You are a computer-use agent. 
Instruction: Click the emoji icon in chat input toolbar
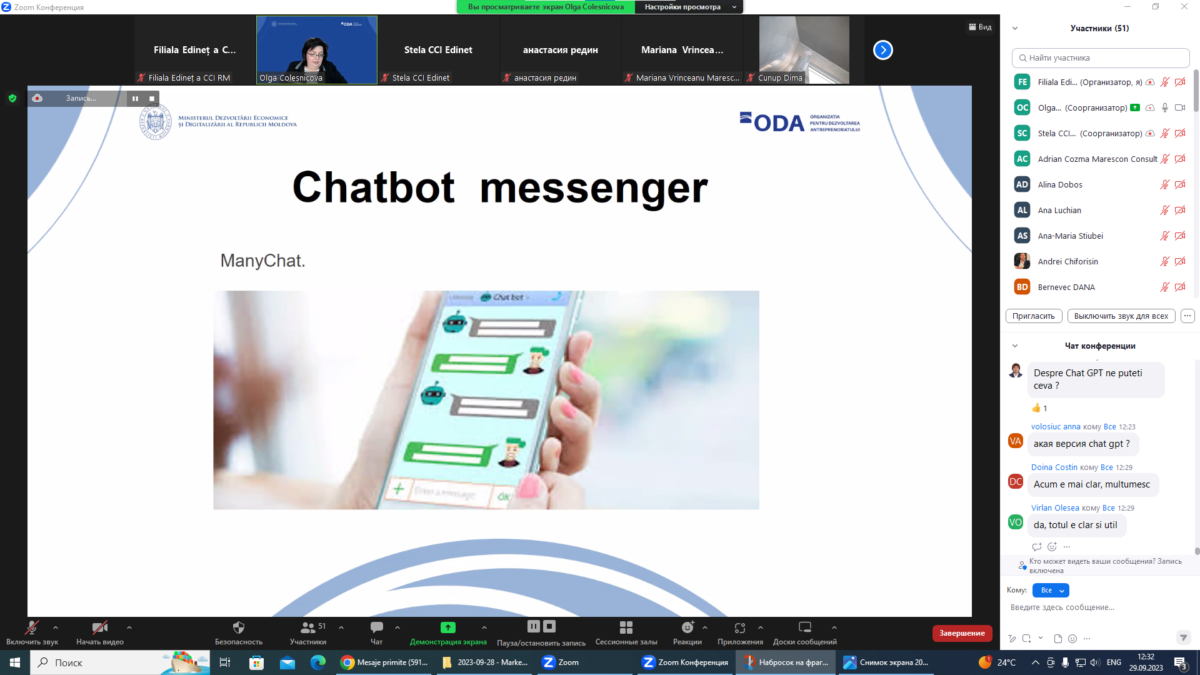[1073, 638]
